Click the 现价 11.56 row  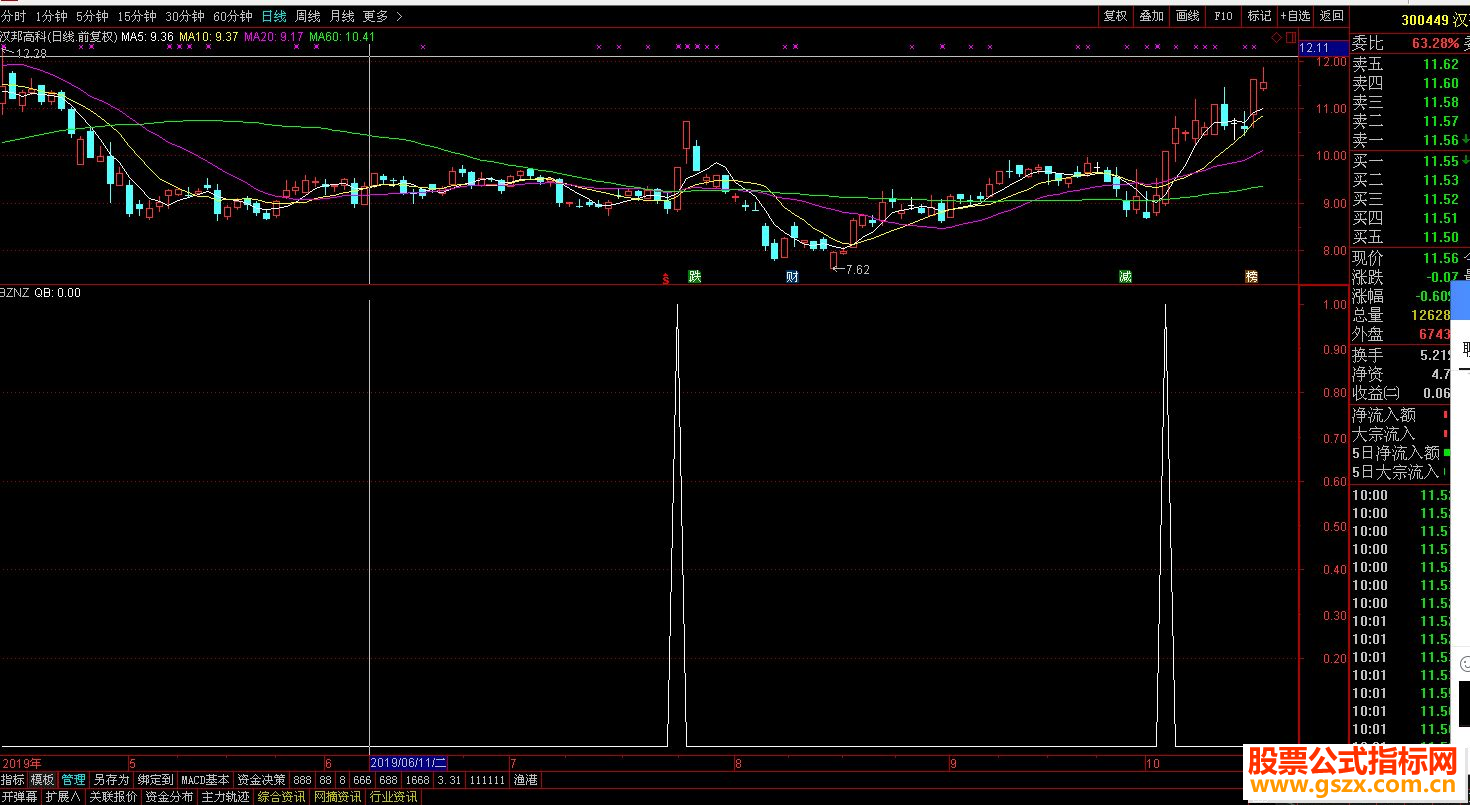click(1410, 258)
